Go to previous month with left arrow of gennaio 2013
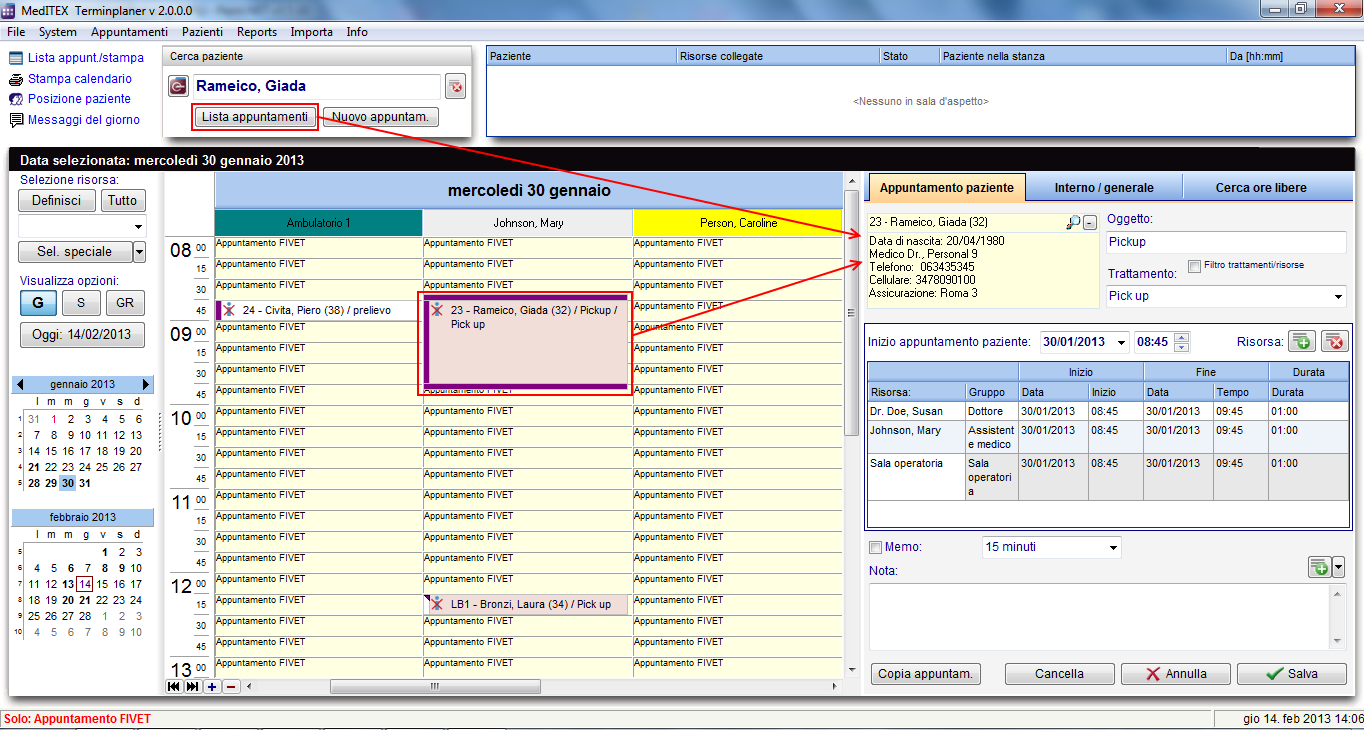The image size is (1364, 730). click(x=18, y=385)
